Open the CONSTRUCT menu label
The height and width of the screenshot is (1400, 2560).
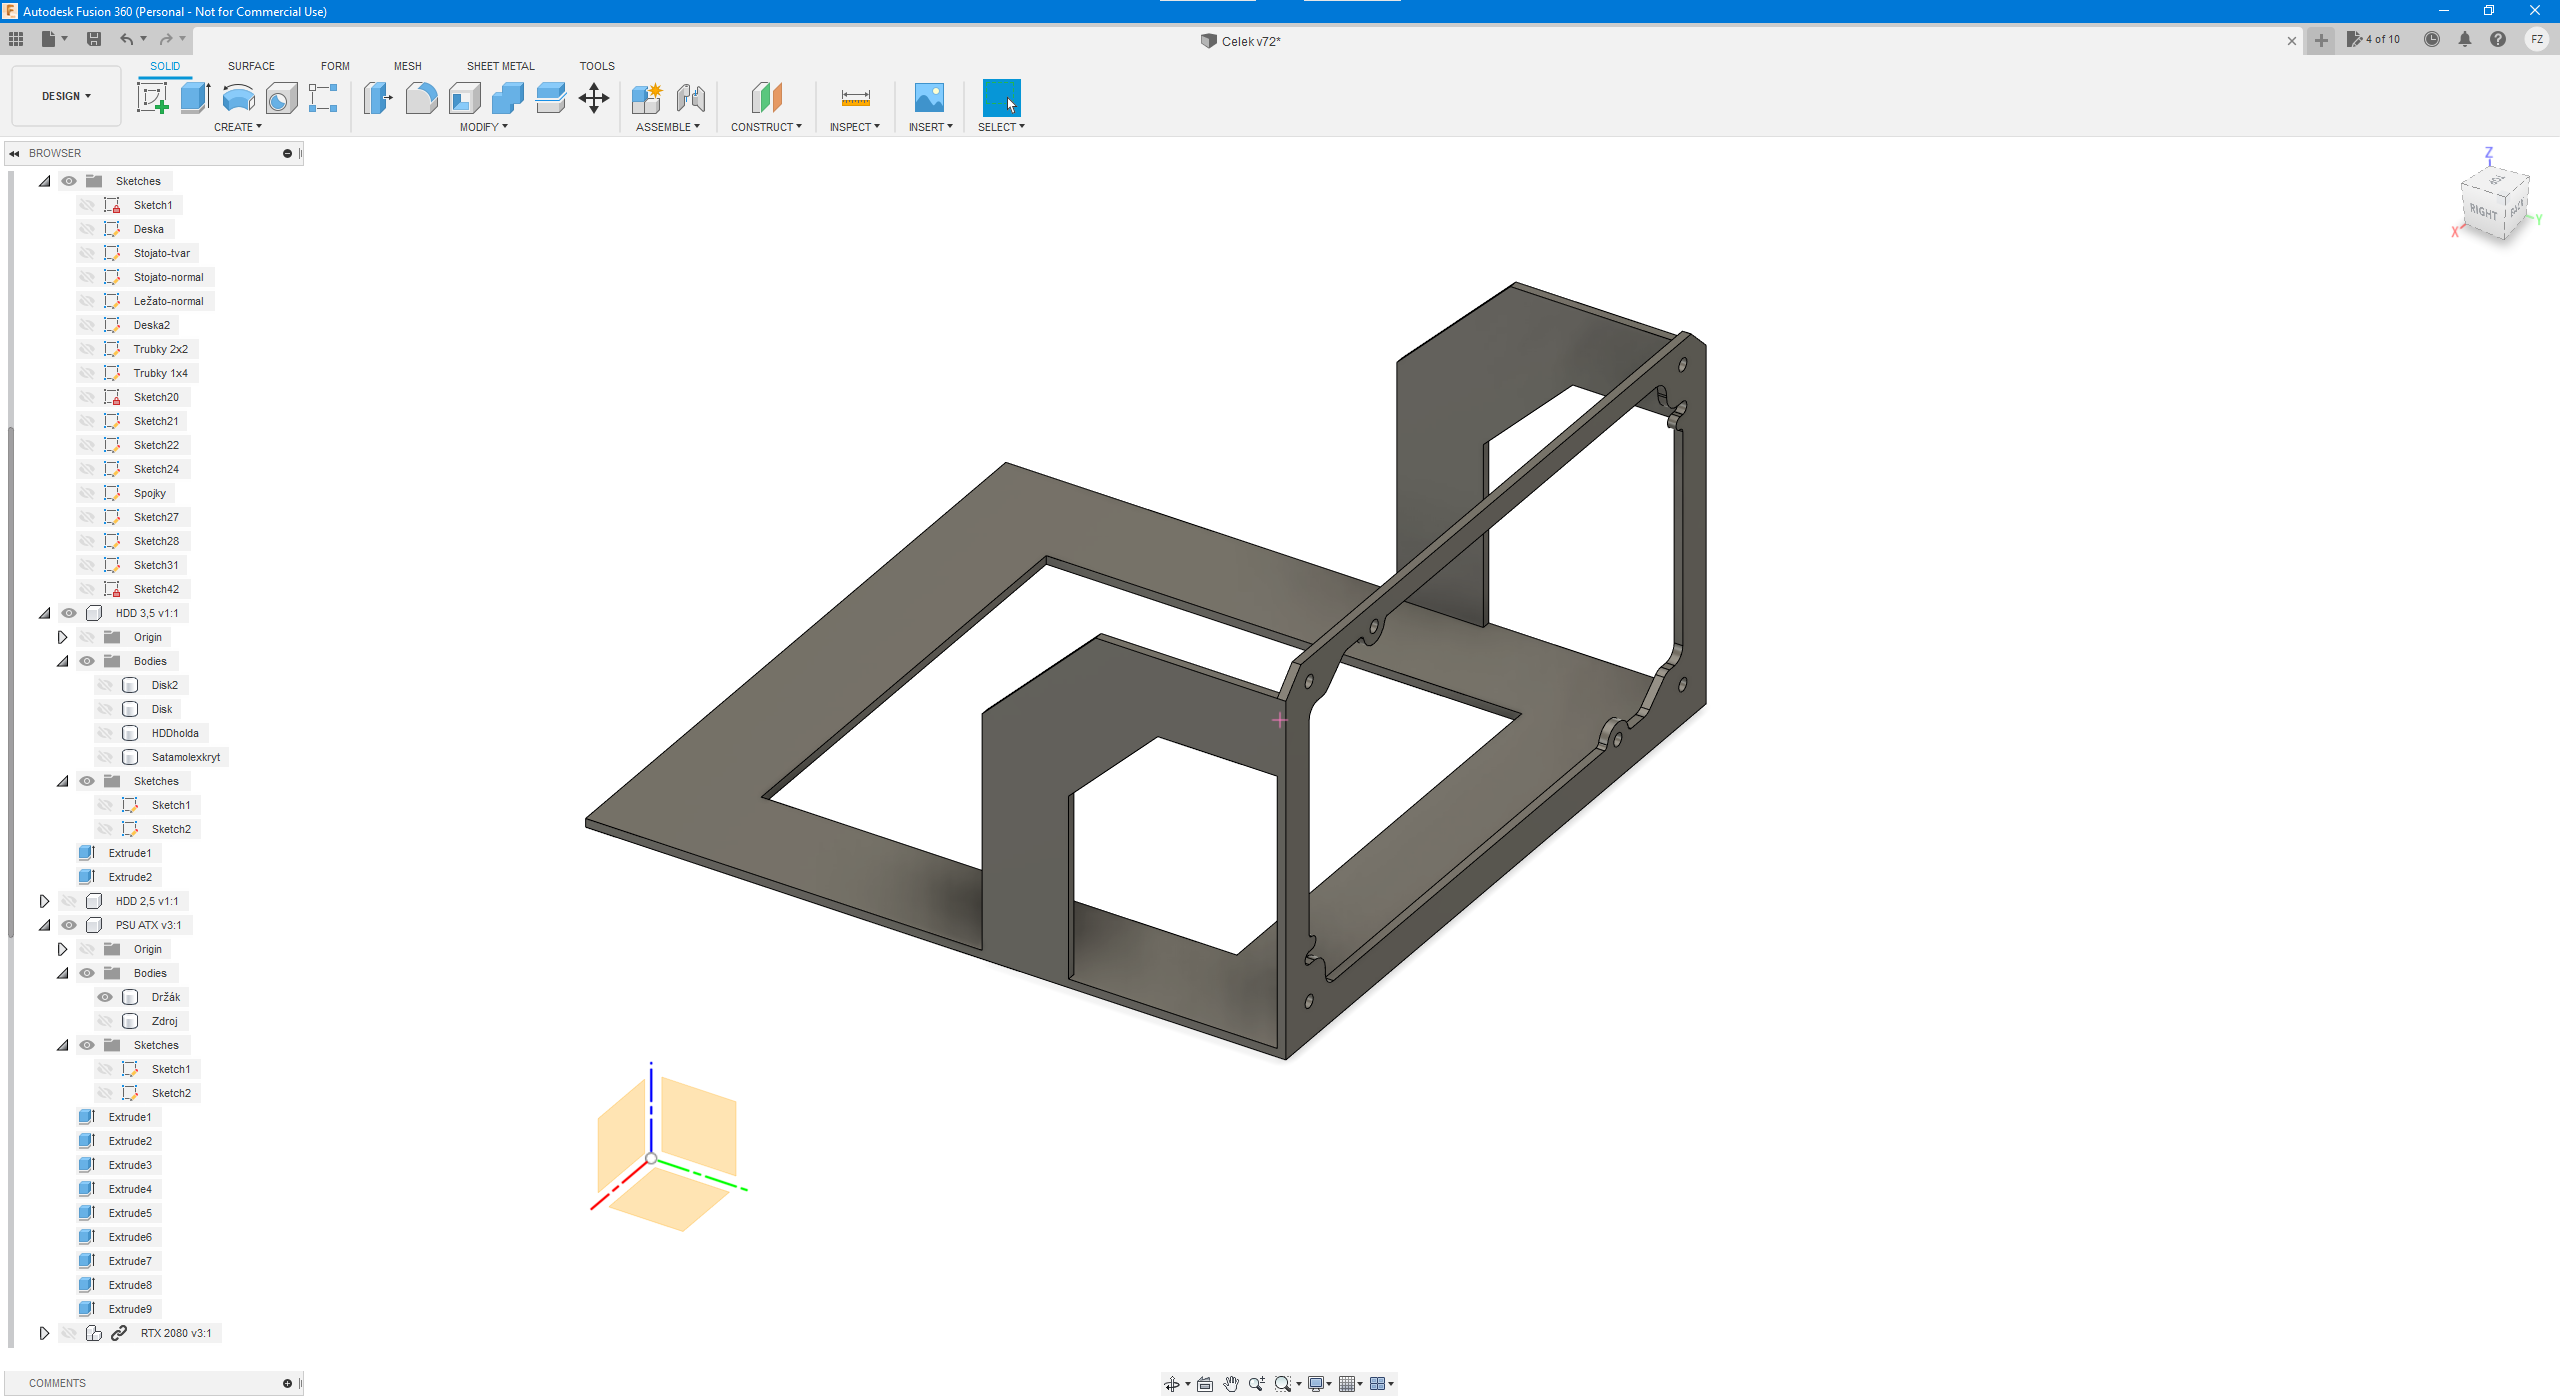[x=766, y=127]
